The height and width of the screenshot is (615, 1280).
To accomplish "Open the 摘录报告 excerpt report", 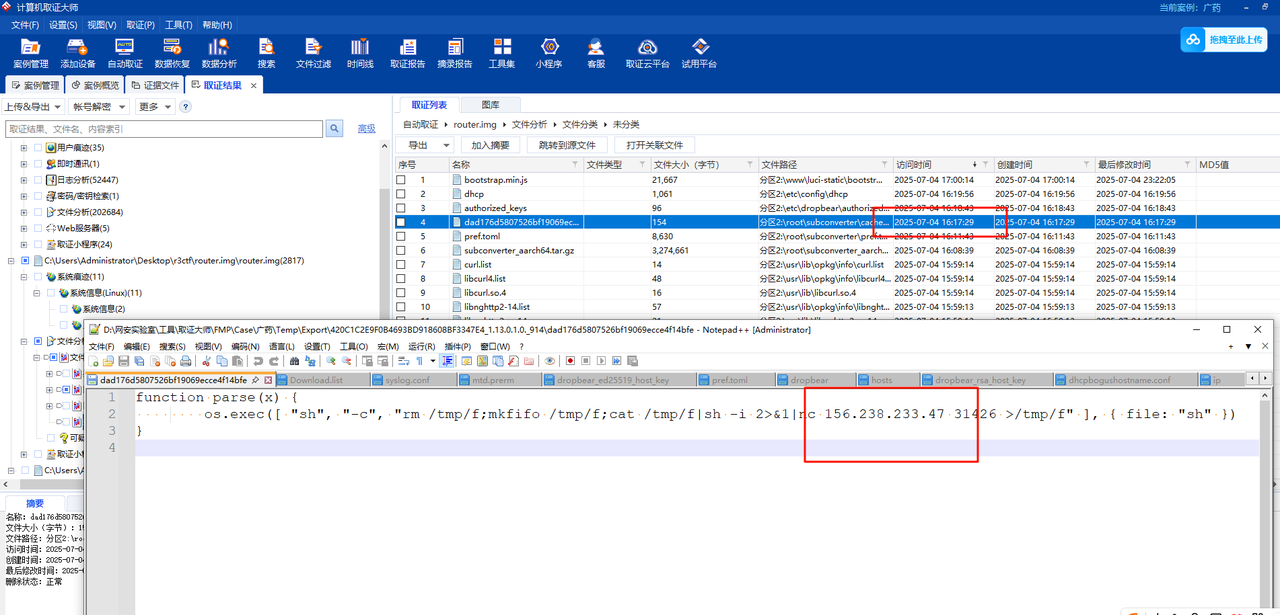I will [455, 52].
